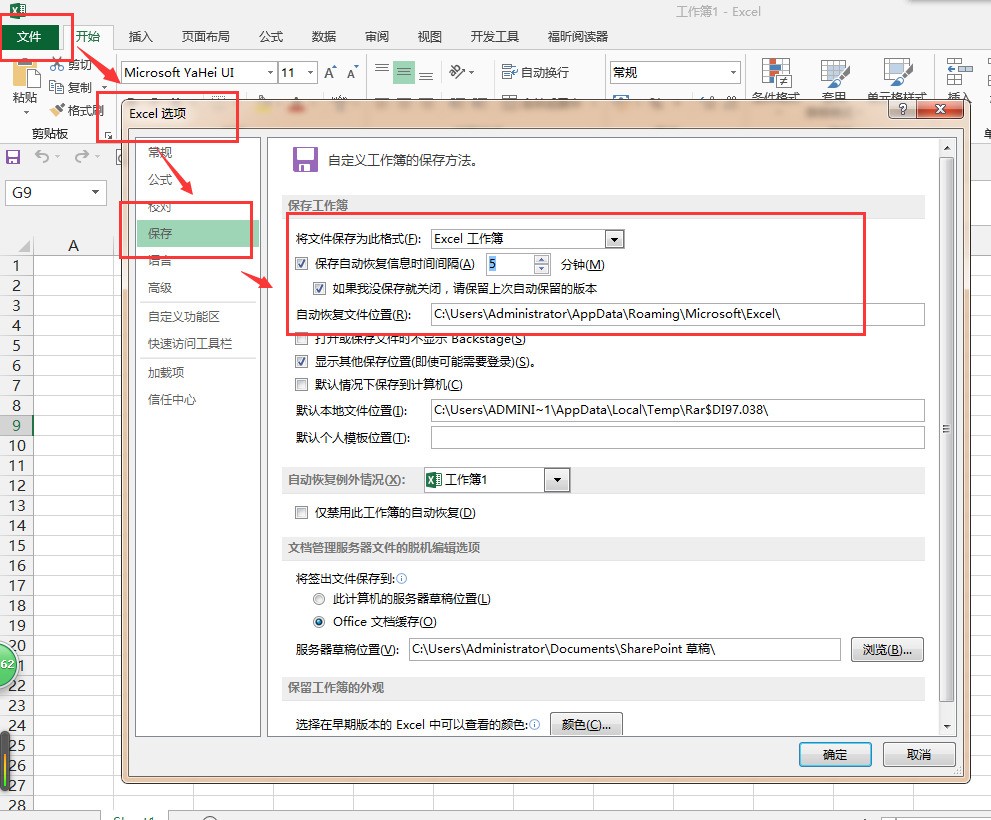Viewport: 991px width, 820px height.
Task: Open the 常规 number format dropdown
Action: [x=733, y=73]
